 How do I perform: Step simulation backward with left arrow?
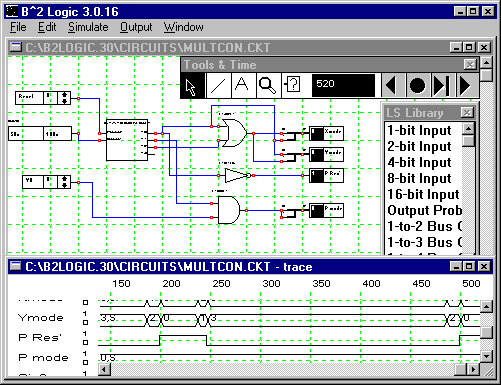pos(393,86)
